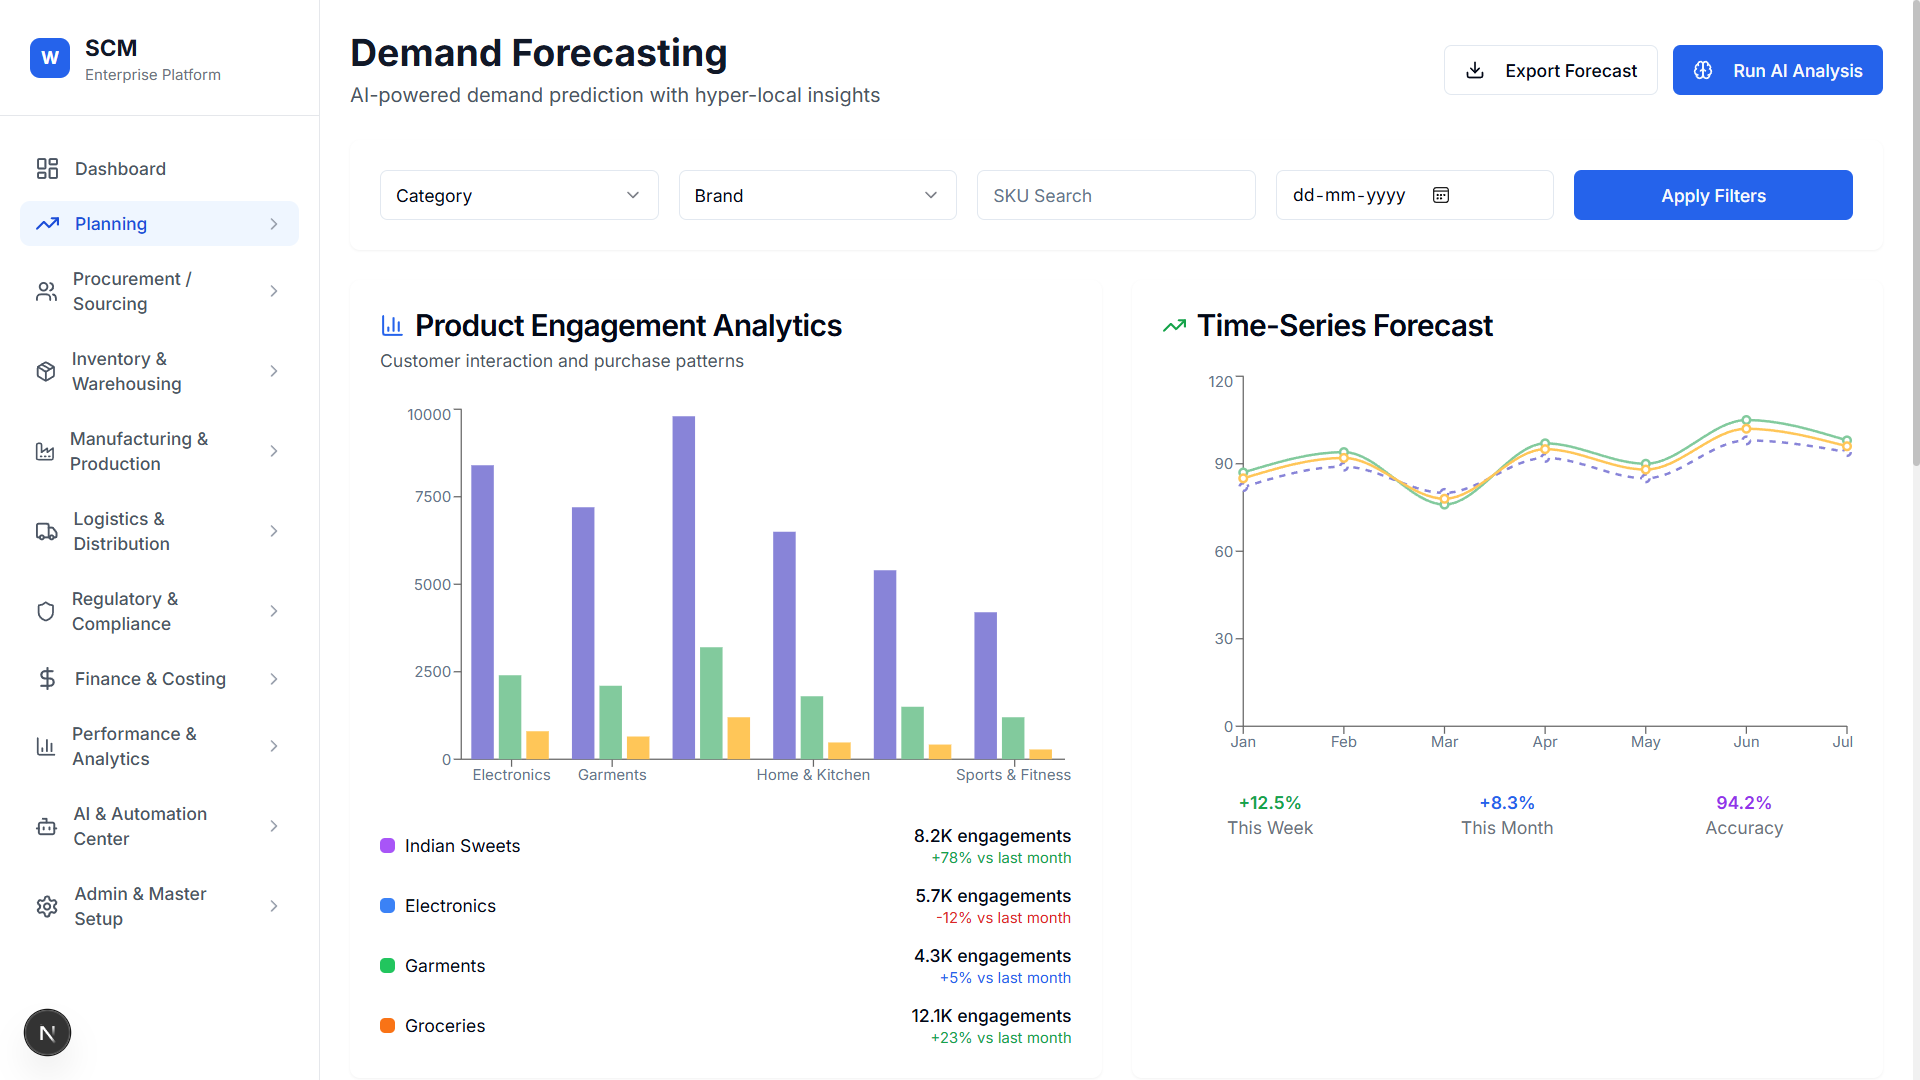Click the round N badge at bottom left
The image size is (1920, 1080).
pos(47,1033)
